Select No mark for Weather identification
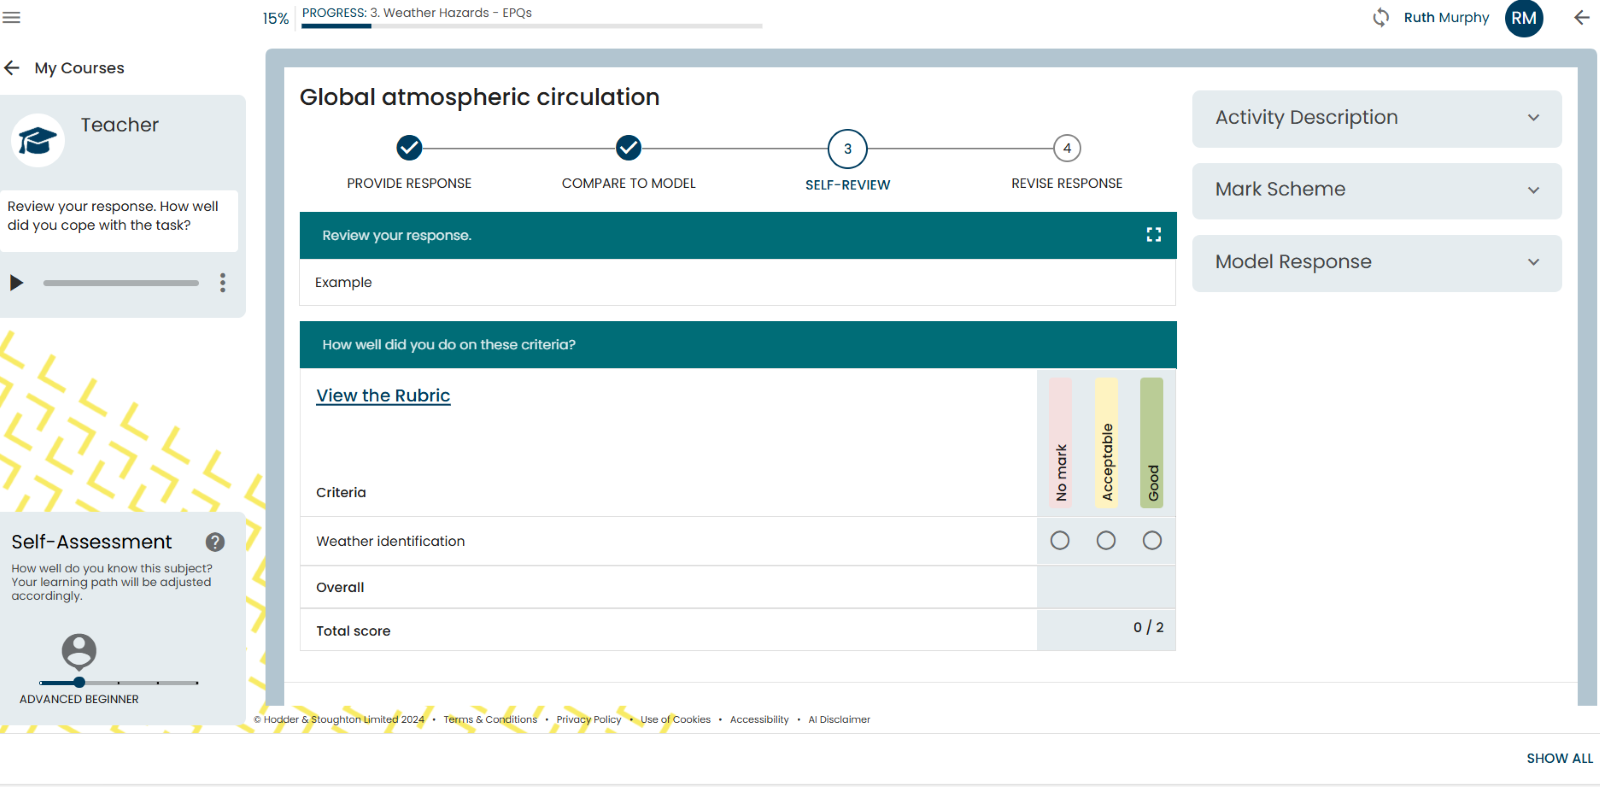Image resolution: width=1600 pixels, height=787 pixels. (1060, 541)
